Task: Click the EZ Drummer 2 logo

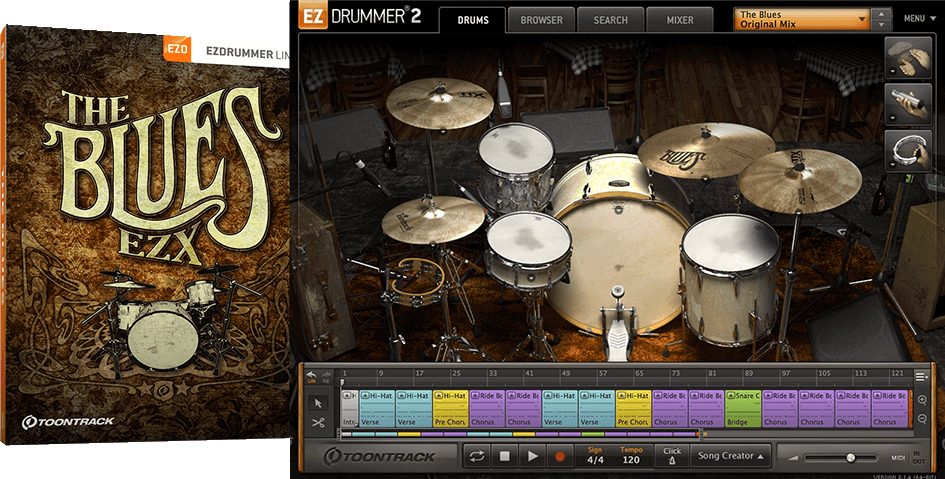Action: 360,17
